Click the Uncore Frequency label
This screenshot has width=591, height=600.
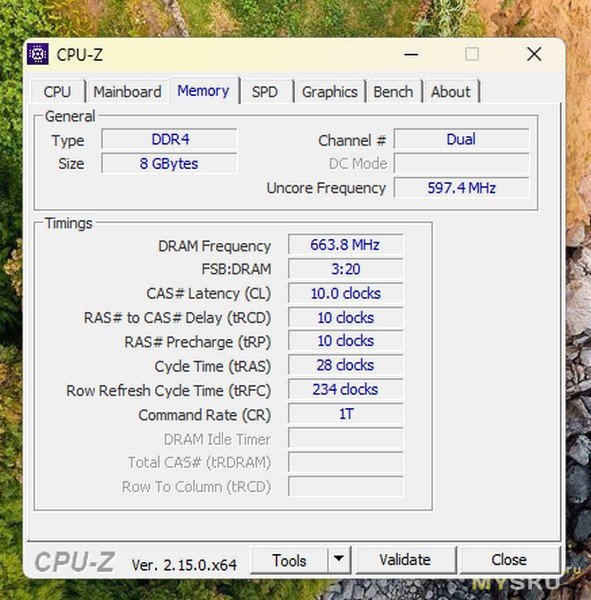[x=326, y=188]
